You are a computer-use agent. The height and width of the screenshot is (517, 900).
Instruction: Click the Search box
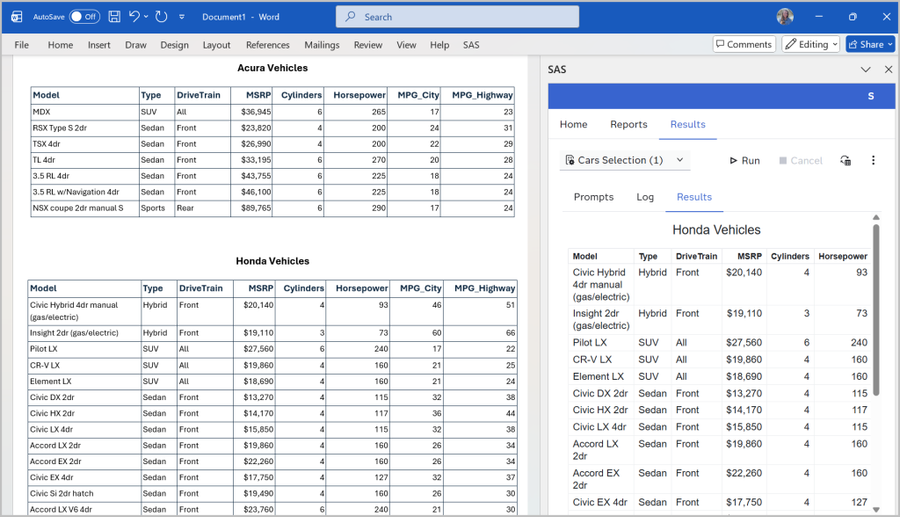click(457, 17)
